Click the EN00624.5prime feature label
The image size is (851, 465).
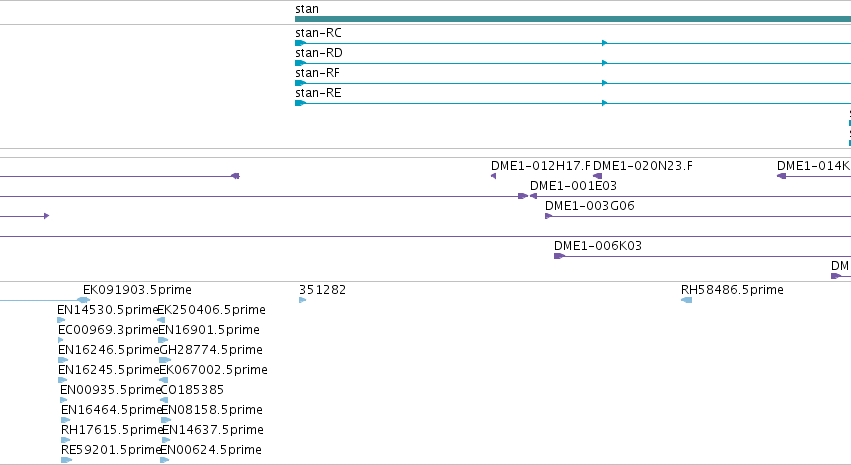[x=211, y=450]
